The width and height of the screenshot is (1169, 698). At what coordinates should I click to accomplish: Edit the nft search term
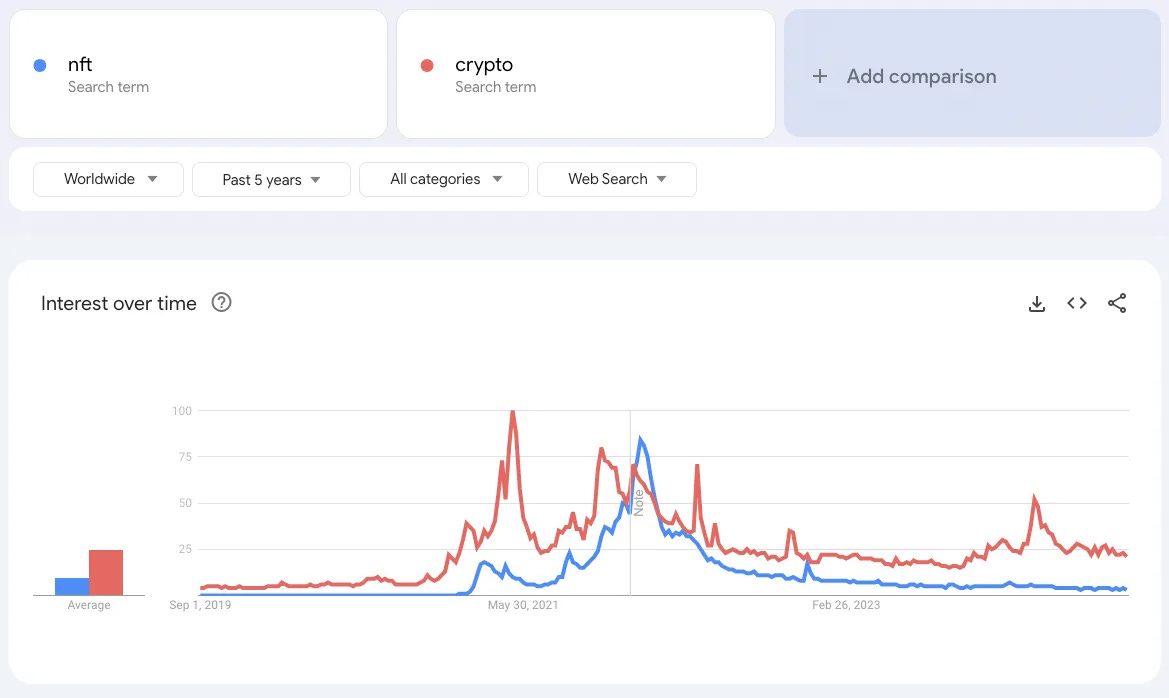pos(80,65)
